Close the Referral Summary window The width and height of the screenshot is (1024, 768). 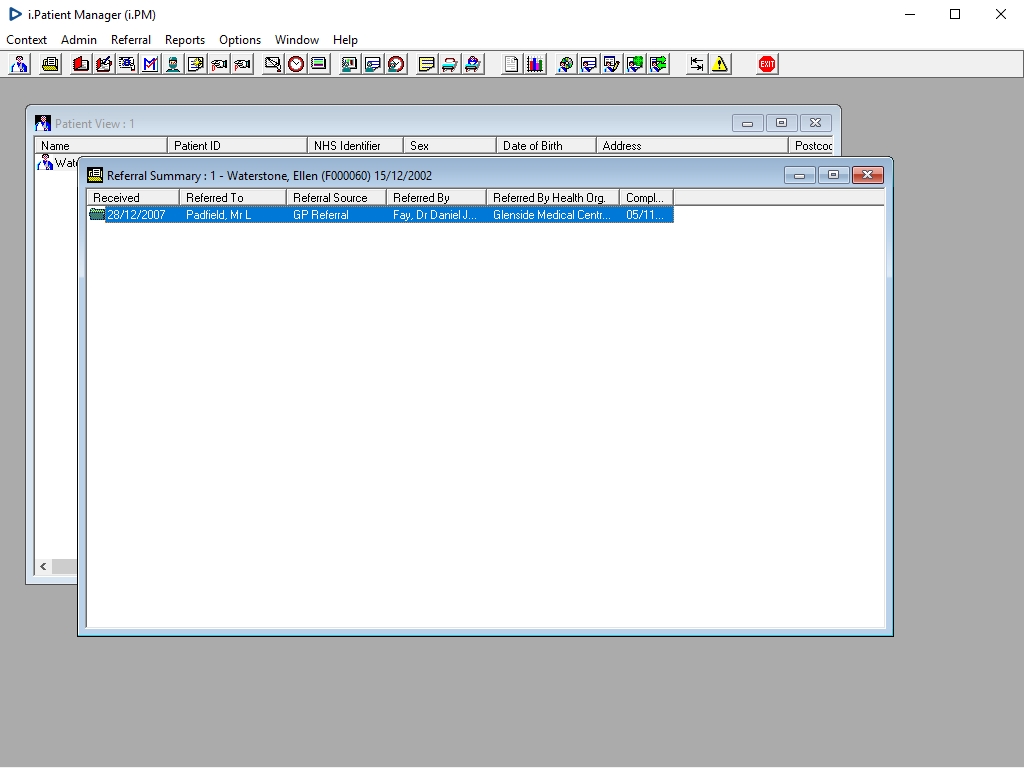[x=867, y=174]
